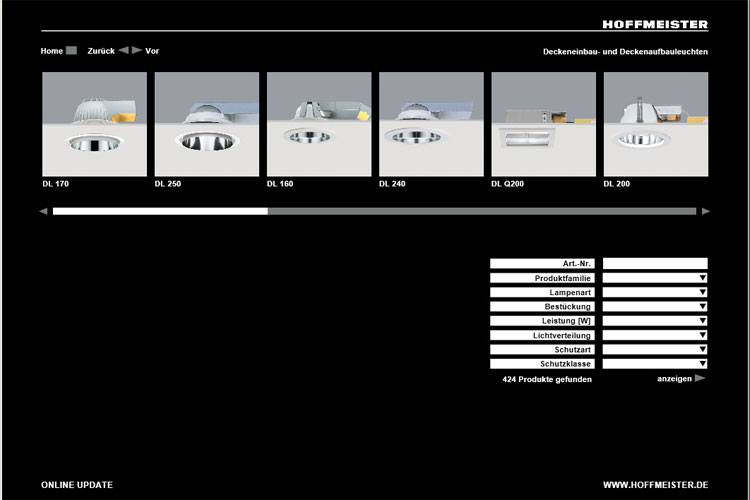Click the Deckeneinbau- und Deckenaufbauleuchten heading

[625, 51]
